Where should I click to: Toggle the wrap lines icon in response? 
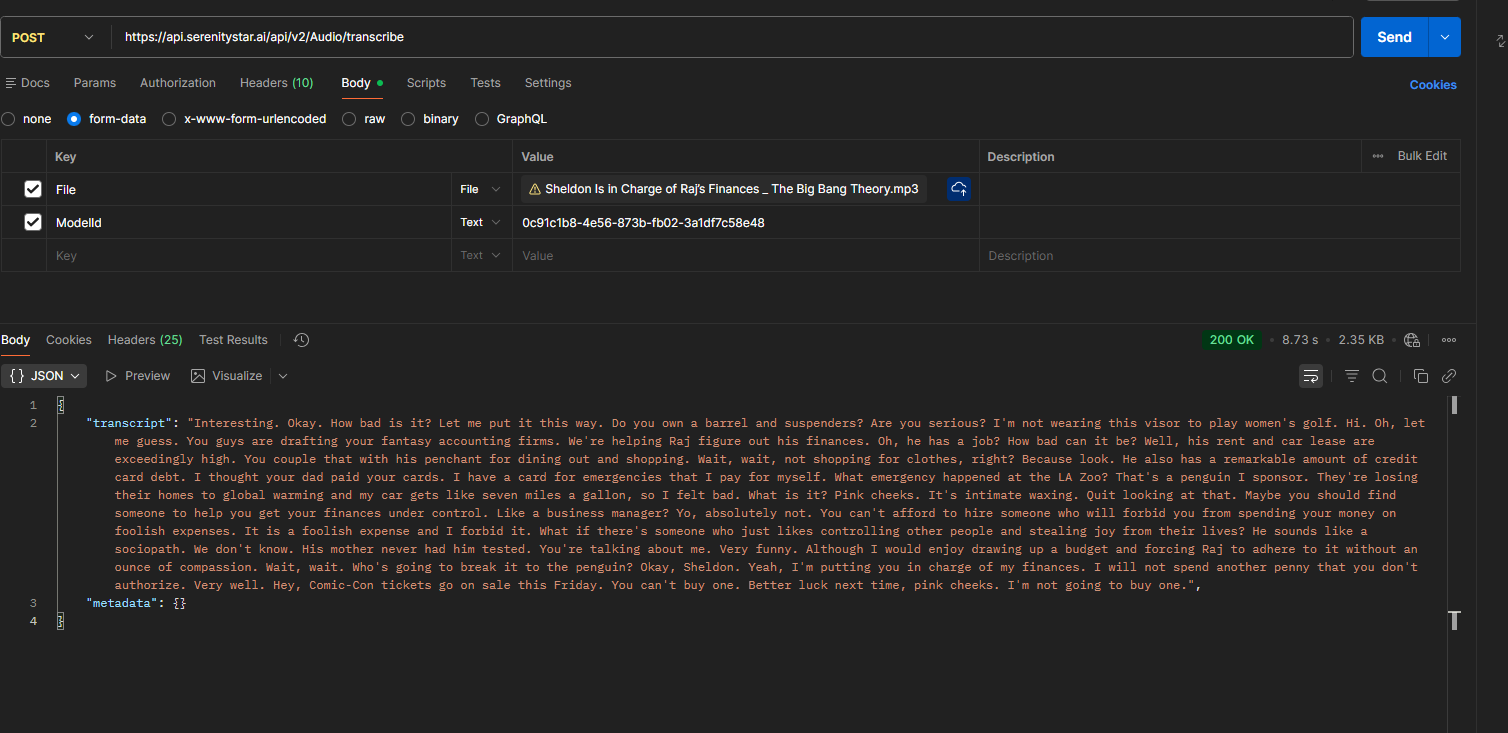pos(1310,376)
